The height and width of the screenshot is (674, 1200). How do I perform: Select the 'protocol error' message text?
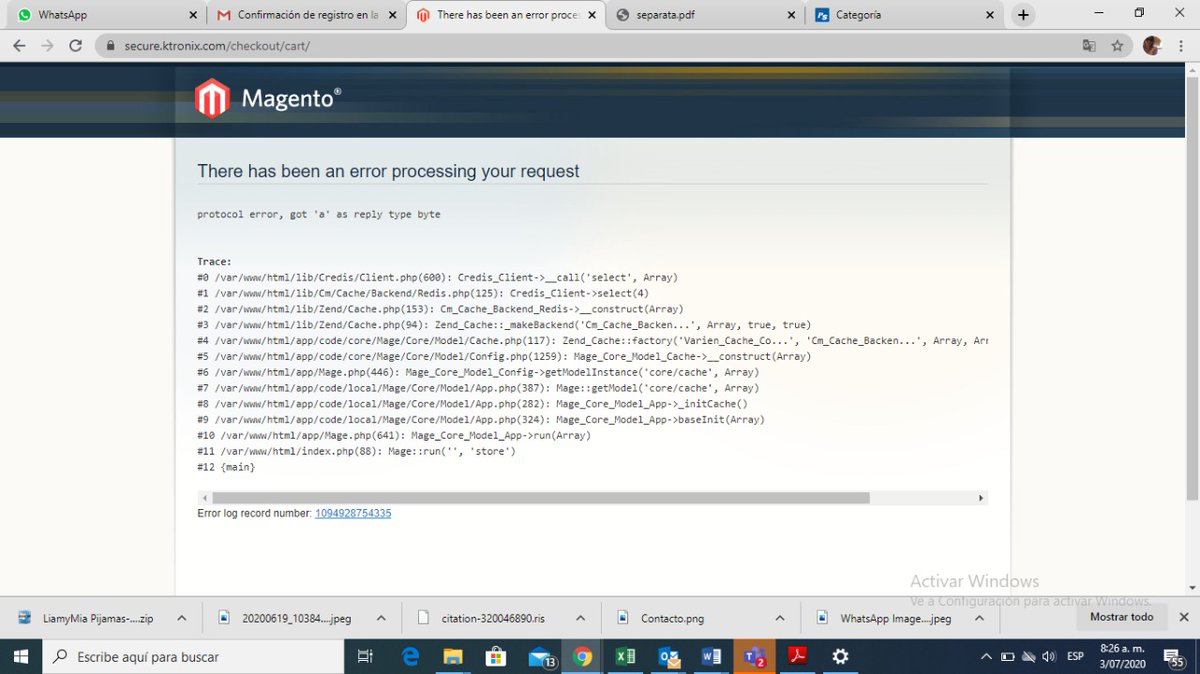(319, 214)
